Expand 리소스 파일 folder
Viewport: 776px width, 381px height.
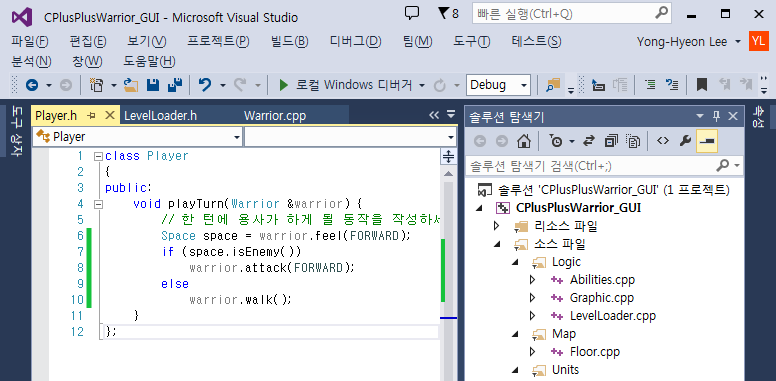(497, 226)
